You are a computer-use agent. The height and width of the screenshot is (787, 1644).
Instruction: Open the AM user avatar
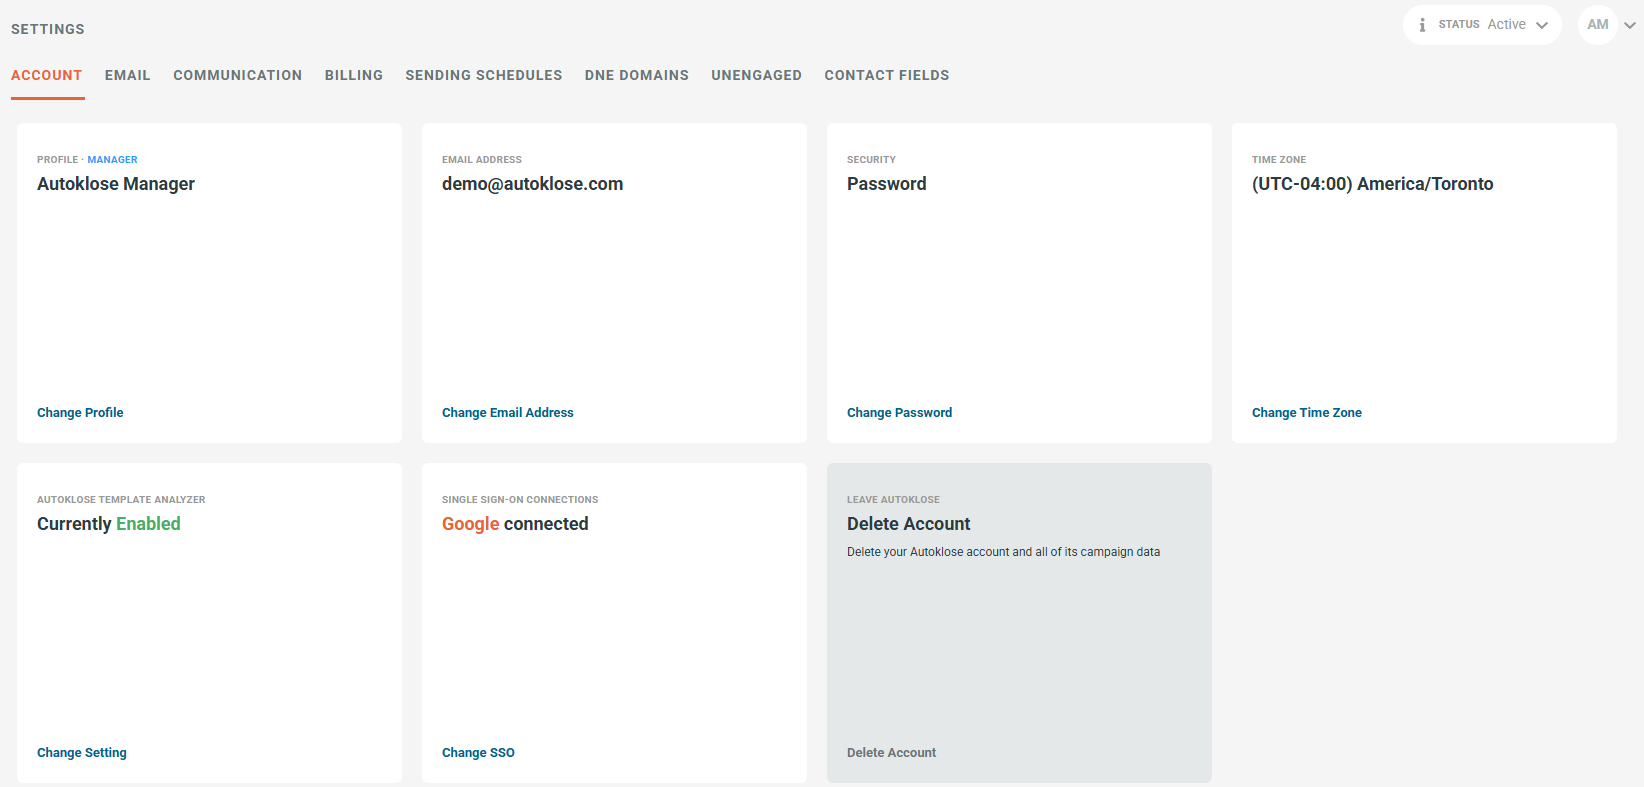click(x=1598, y=25)
